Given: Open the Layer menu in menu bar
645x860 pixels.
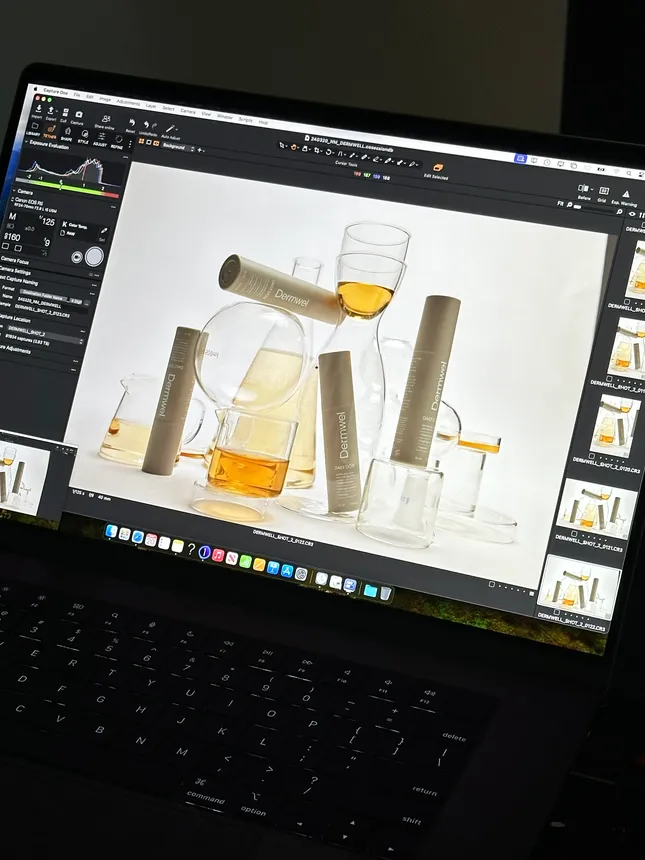Looking at the screenshot, I should pyautogui.click(x=151, y=106).
